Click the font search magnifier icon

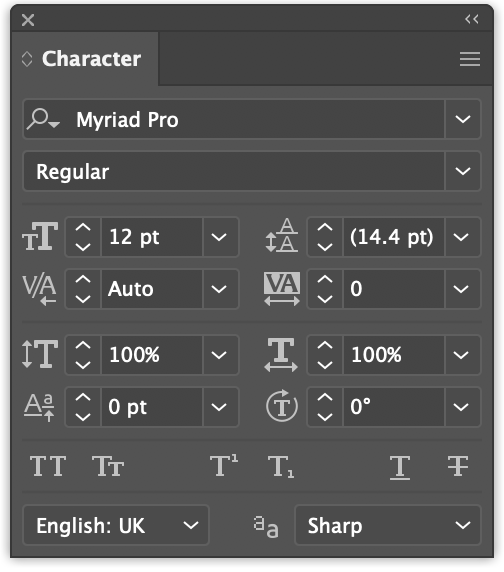pyautogui.click(x=43, y=119)
